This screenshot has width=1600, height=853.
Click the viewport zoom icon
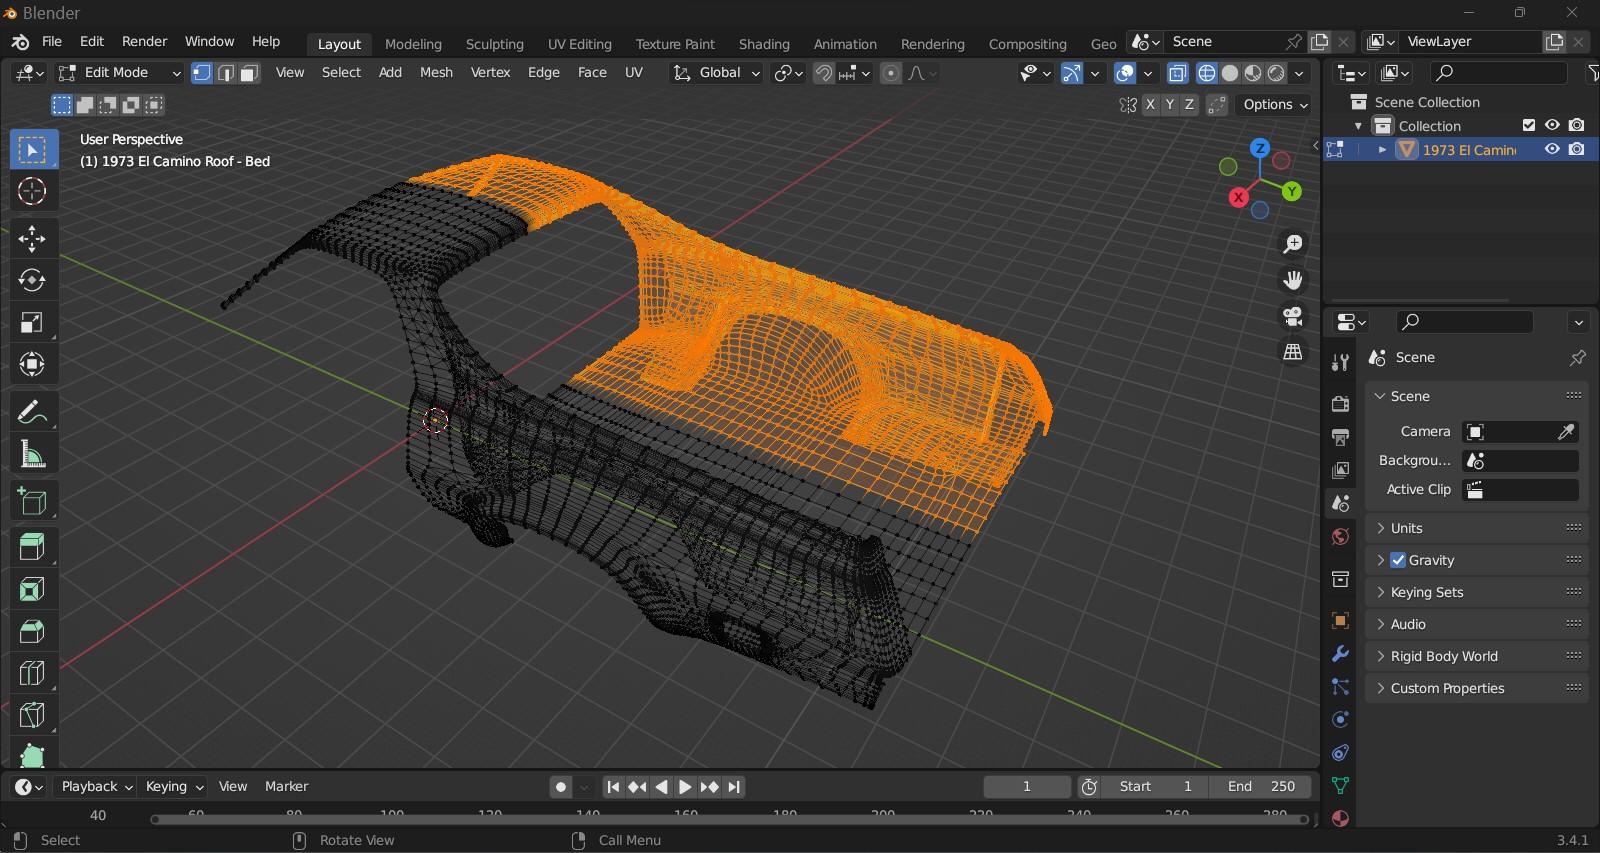[x=1293, y=244]
